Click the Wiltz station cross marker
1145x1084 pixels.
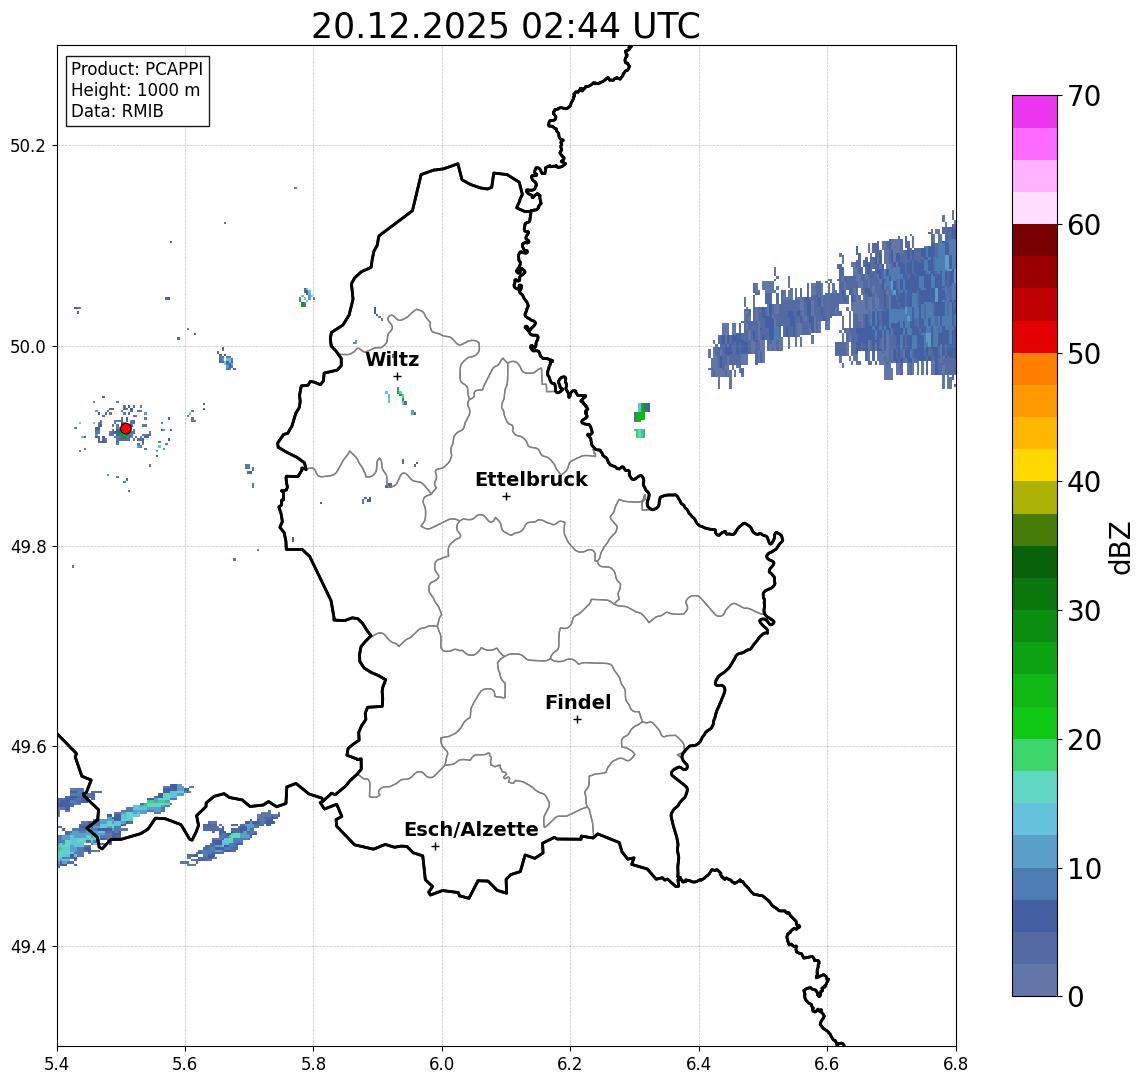click(x=397, y=377)
